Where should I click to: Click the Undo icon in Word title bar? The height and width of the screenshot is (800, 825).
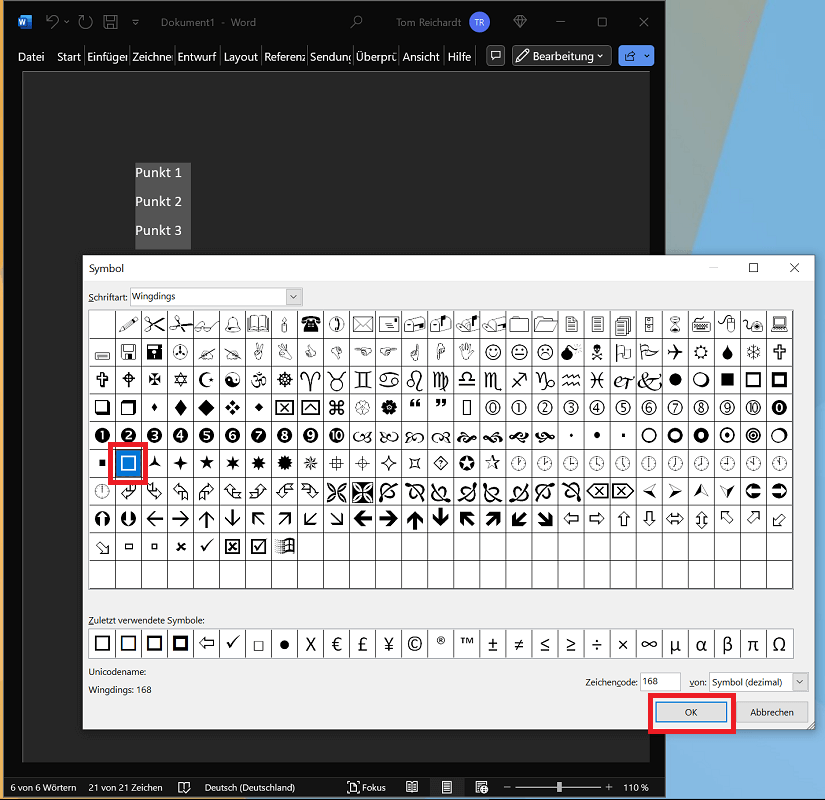point(52,22)
